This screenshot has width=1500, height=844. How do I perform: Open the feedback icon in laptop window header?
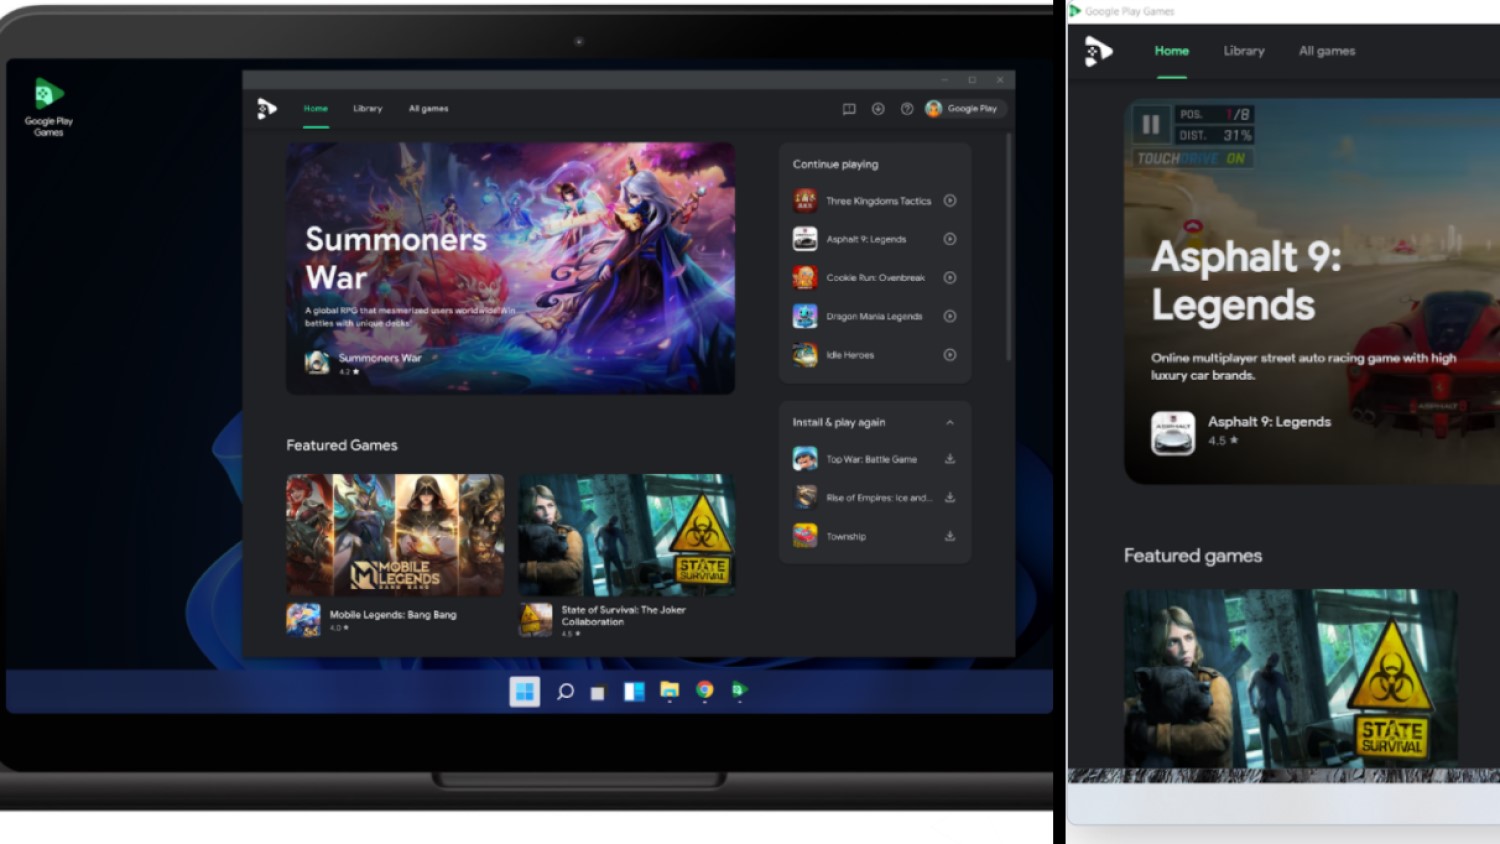(x=849, y=109)
